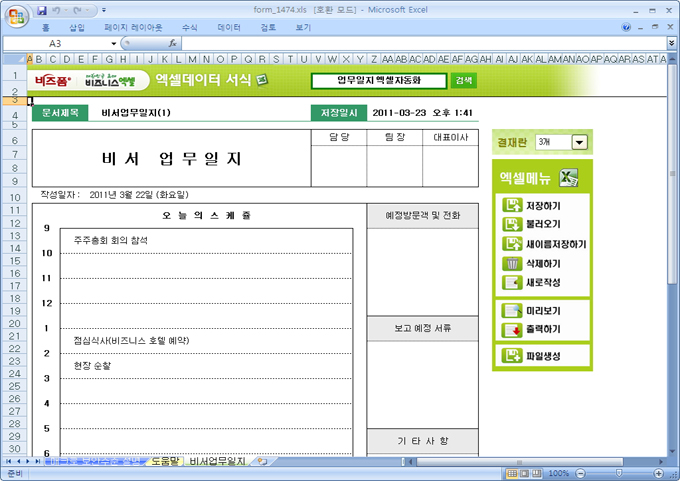Go to previous sheet tab arrow
Image resolution: width=680 pixels, height=481 pixels.
(x=19, y=461)
